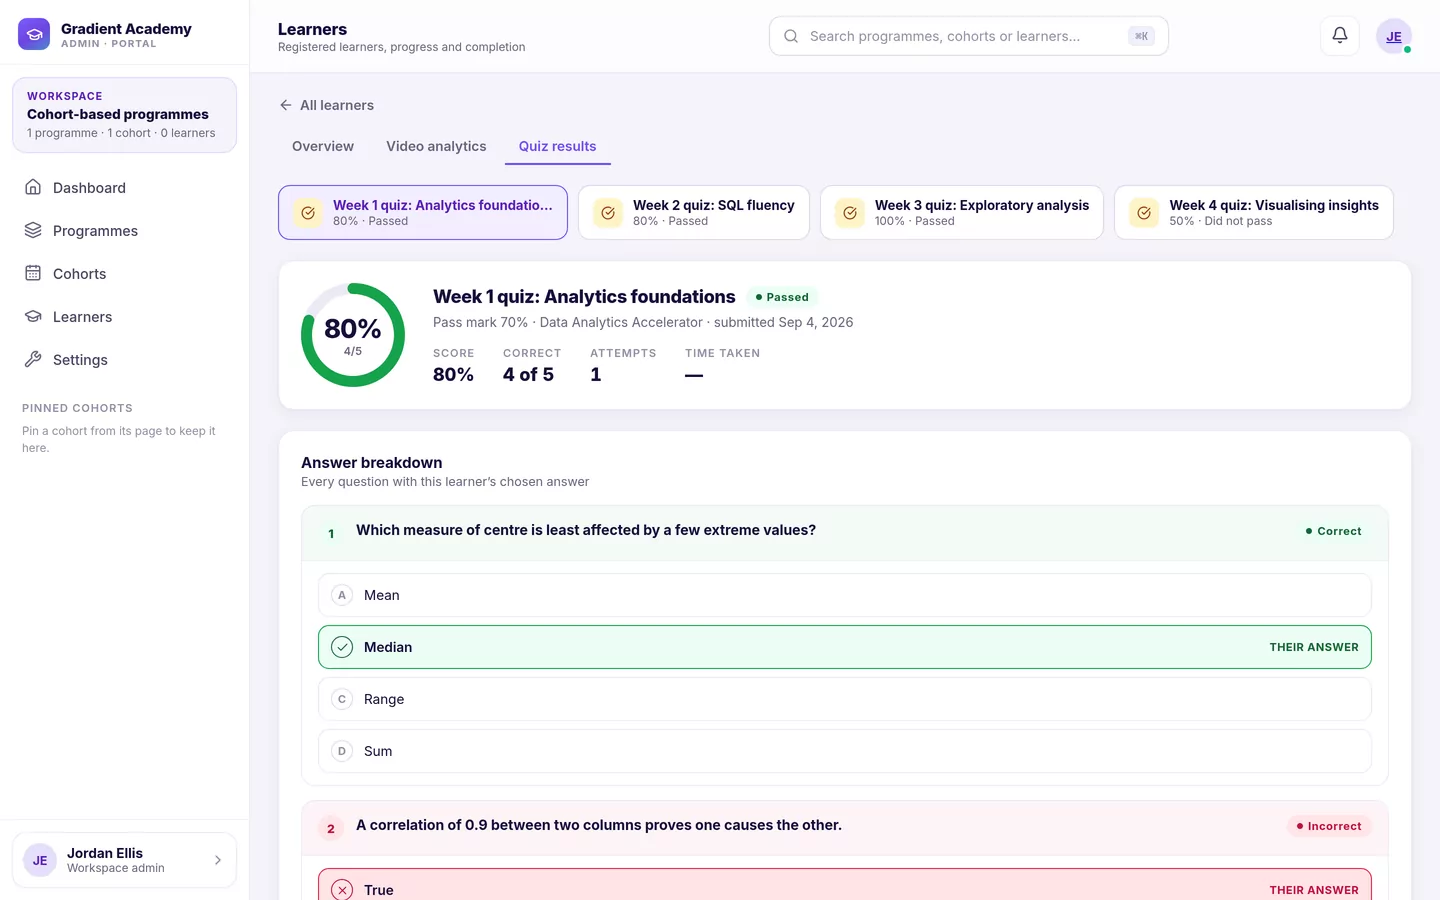
Task: Click the question 1 number badge
Action: 331,534
